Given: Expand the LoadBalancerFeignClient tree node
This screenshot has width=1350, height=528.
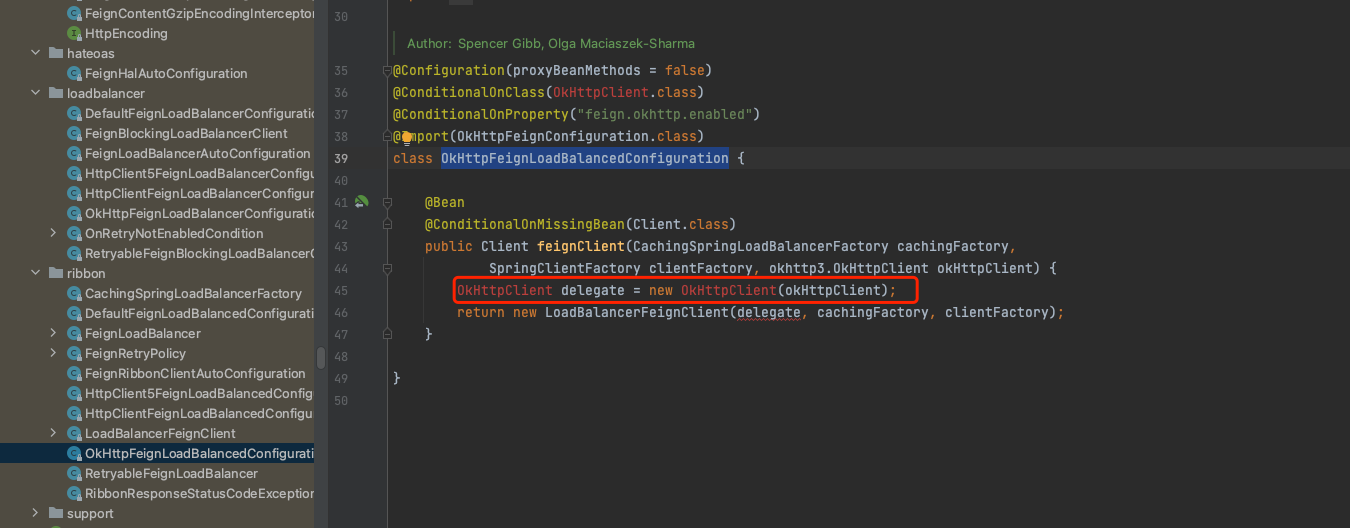Looking at the screenshot, I should tap(53, 433).
